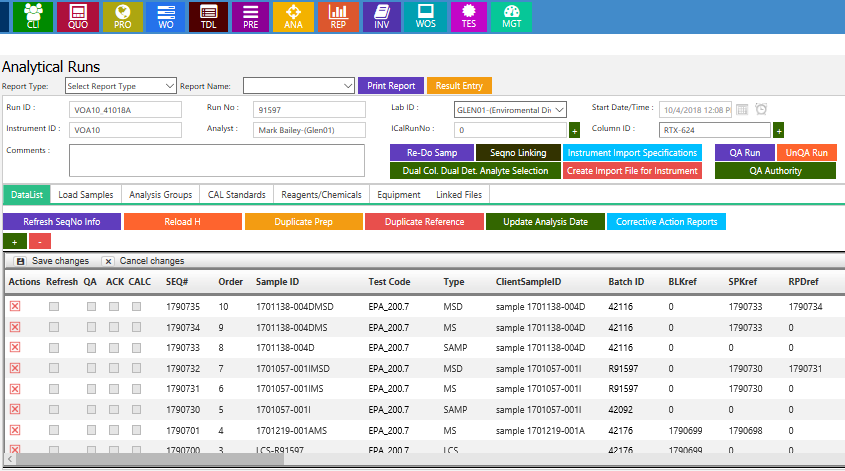Click the QA Authority button
Image resolution: width=845 pixels, height=471 pixels.
[775, 171]
